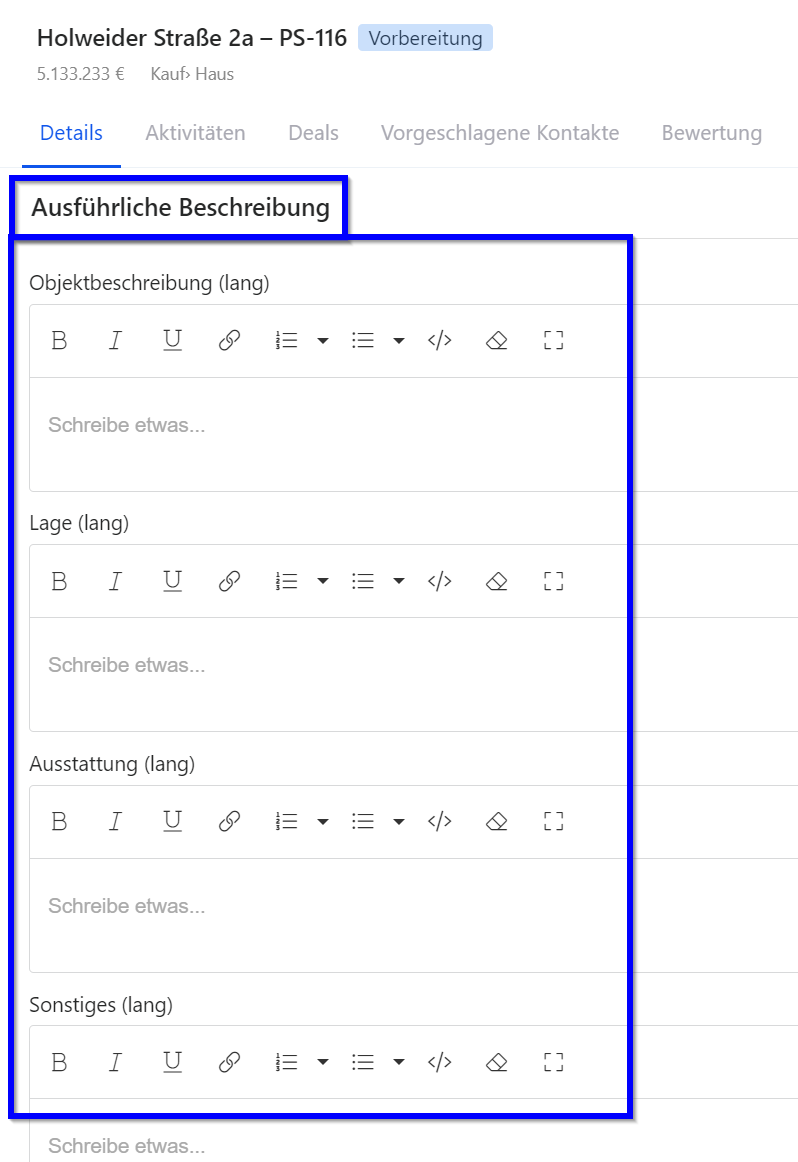Open numbered list dropdown in Objektbeschreibung editor

322,341
